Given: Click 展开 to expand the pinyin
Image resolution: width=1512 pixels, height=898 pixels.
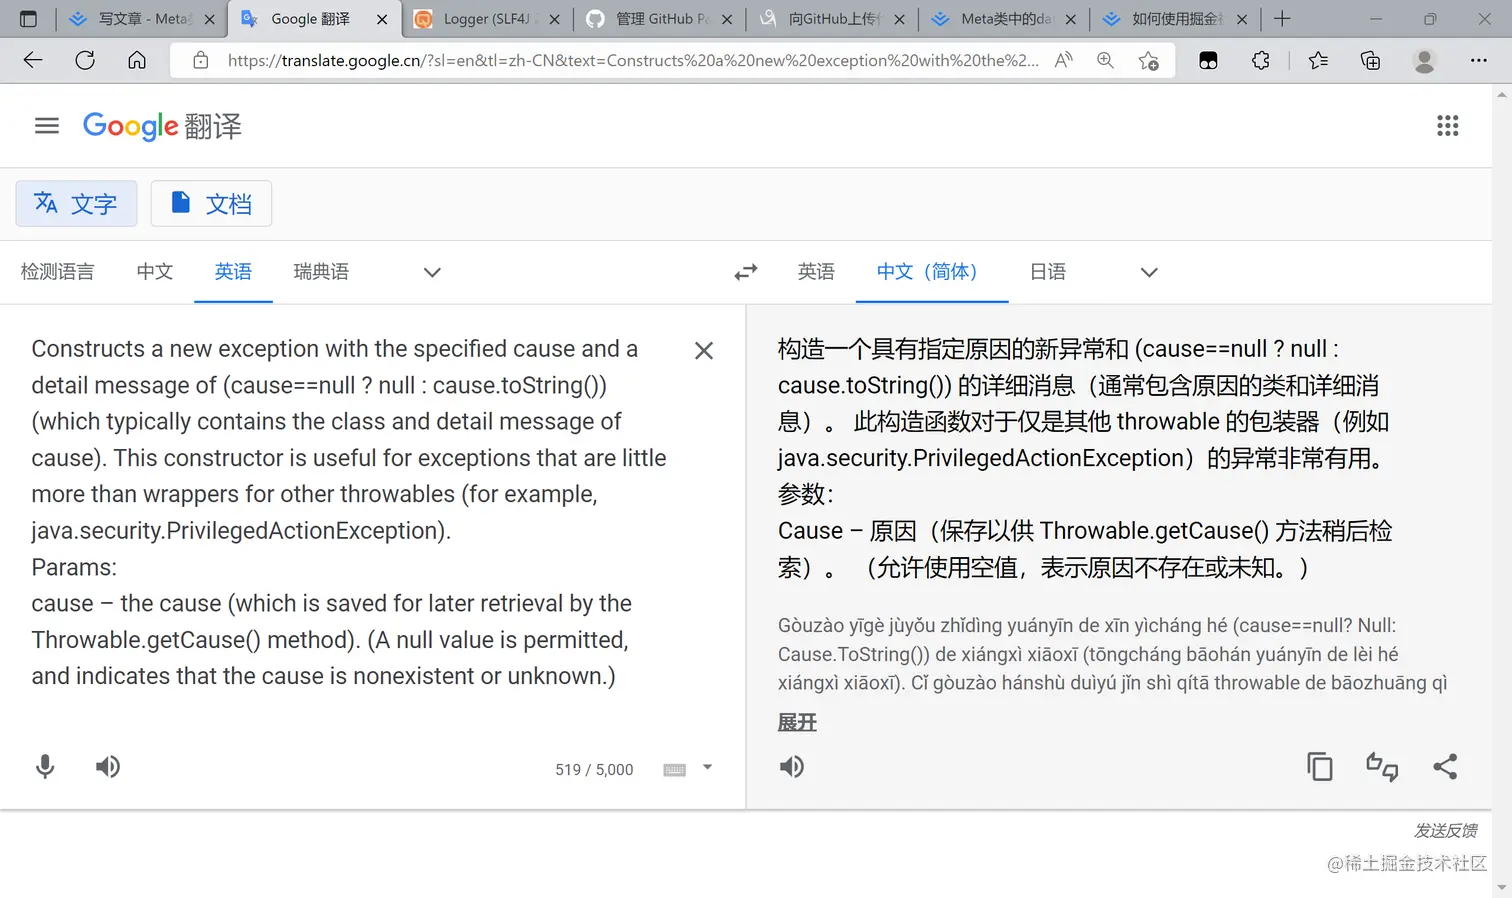Looking at the screenshot, I should coord(797,722).
